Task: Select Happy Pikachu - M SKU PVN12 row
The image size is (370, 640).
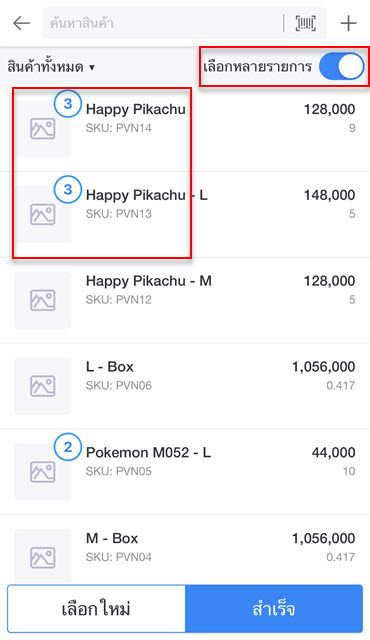Action: tap(185, 300)
